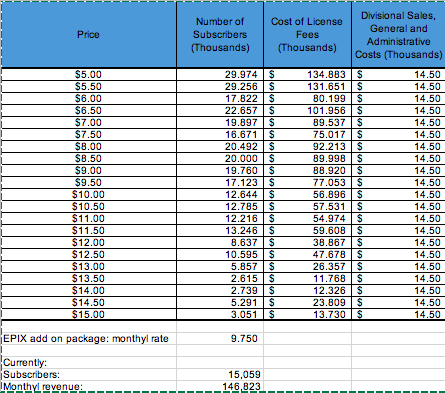The height and width of the screenshot is (393, 445).
Task: Click the $8.50 price cell
Action: pyautogui.click(x=89, y=159)
